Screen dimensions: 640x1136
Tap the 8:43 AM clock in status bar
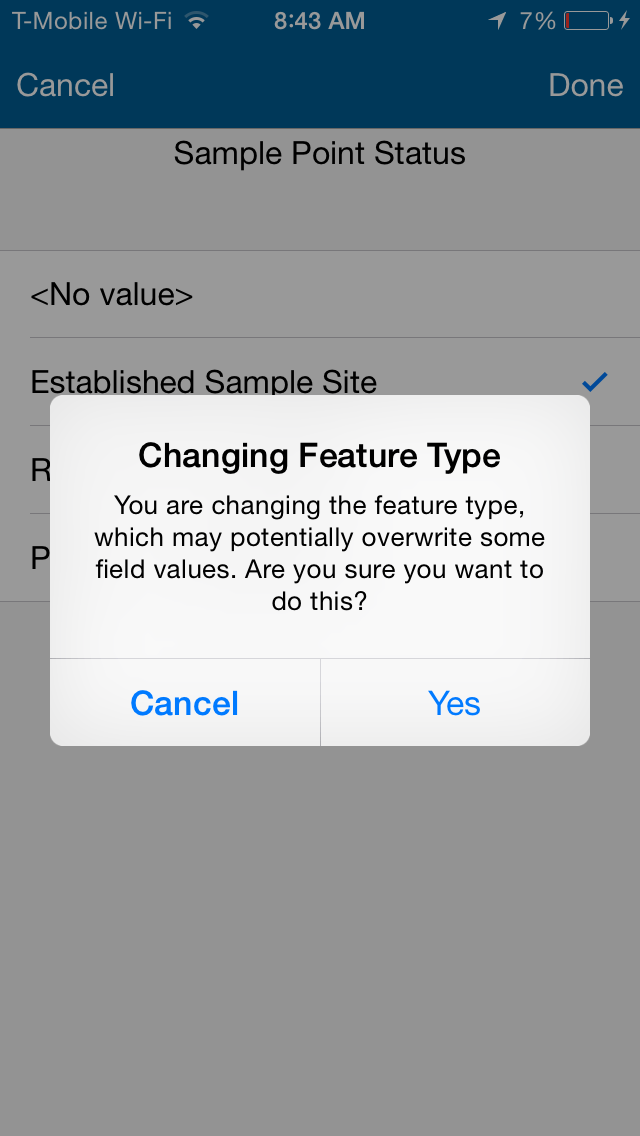pos(320,20)
